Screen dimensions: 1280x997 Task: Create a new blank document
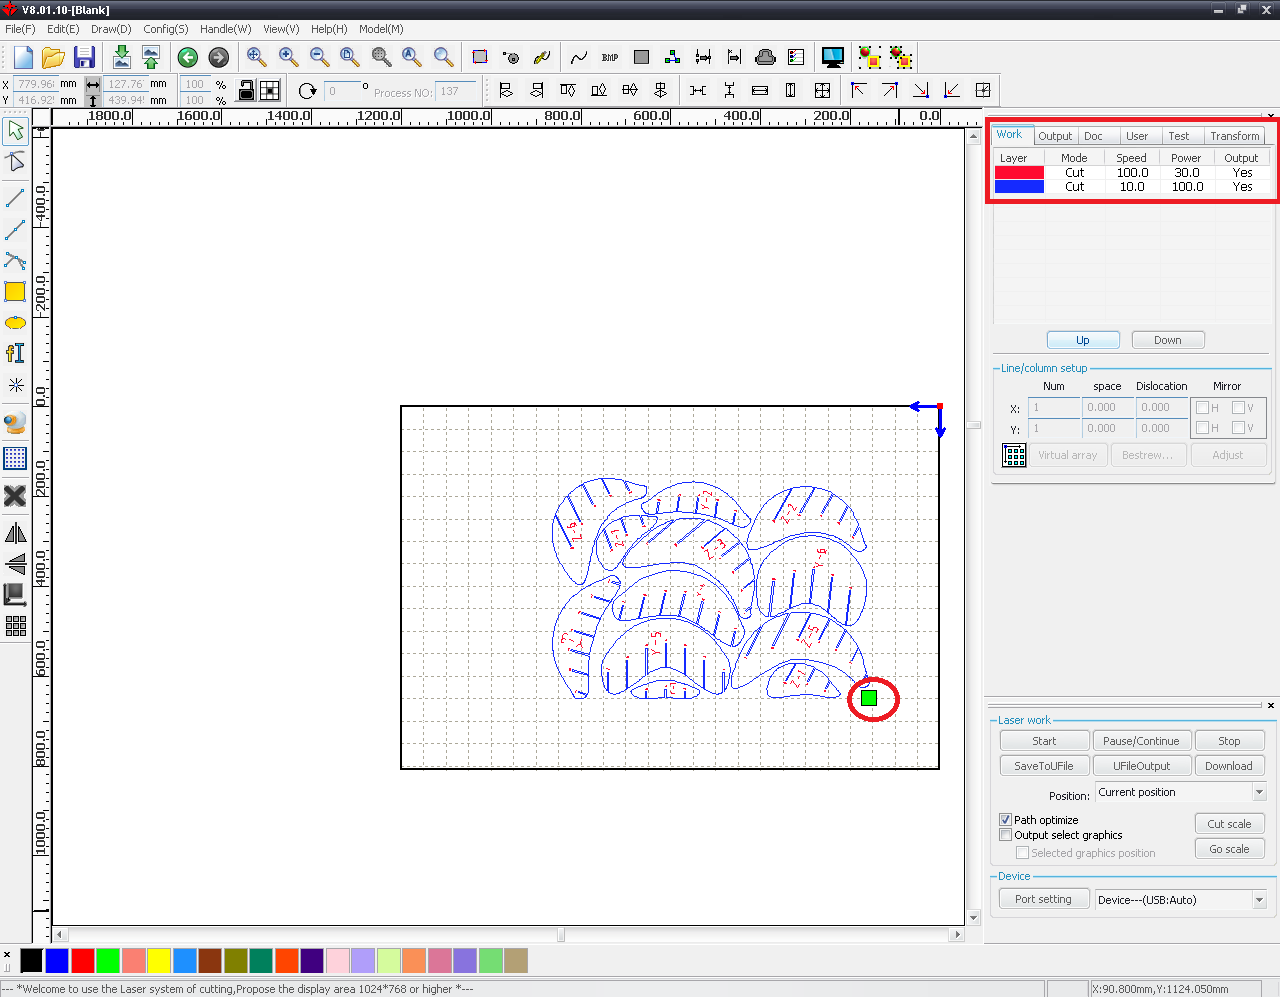click(23, 57)
